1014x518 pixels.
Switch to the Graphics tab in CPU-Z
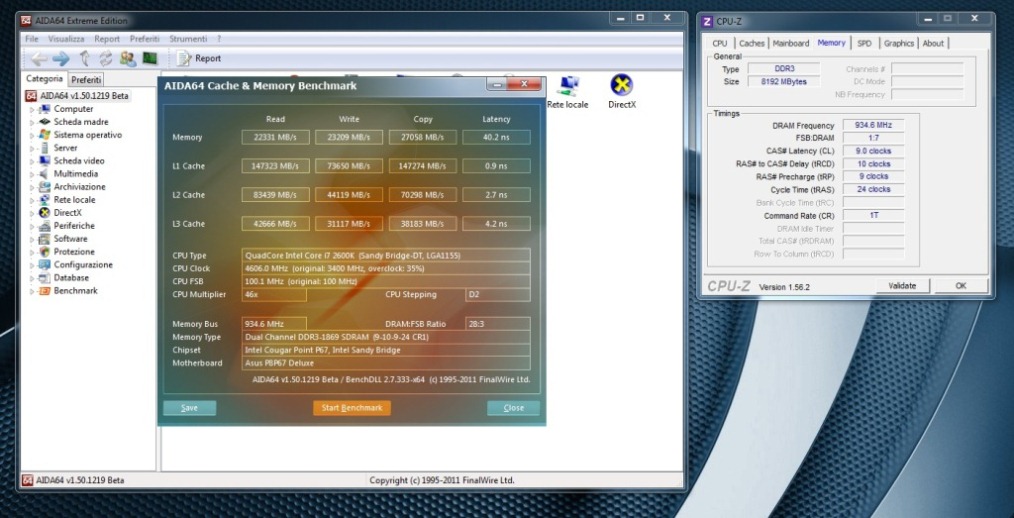(899, 43)
